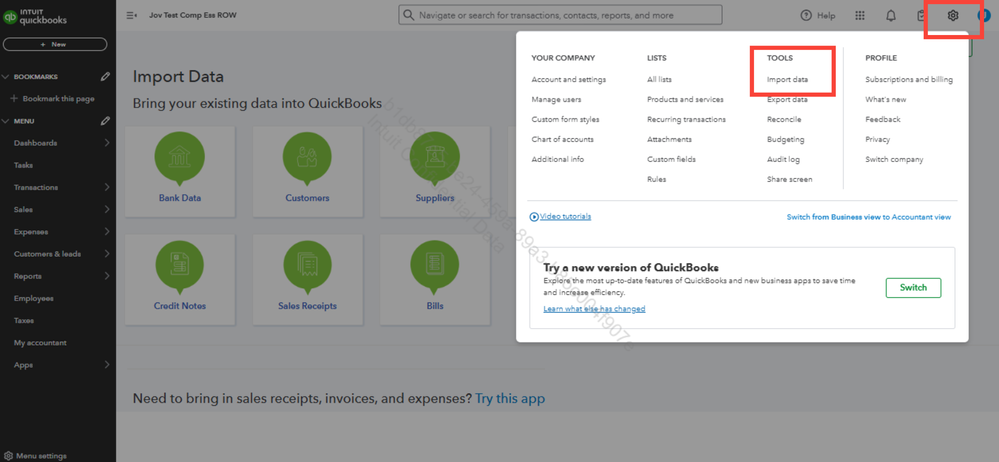Click the Bank Data import icon
Image resolution: width=999 pixels, height=462 pixels.
180,160
